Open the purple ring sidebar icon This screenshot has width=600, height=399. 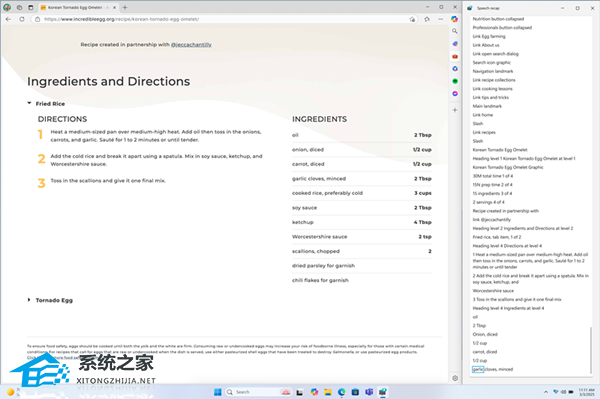pyautogui.click(x=455, y=94)
